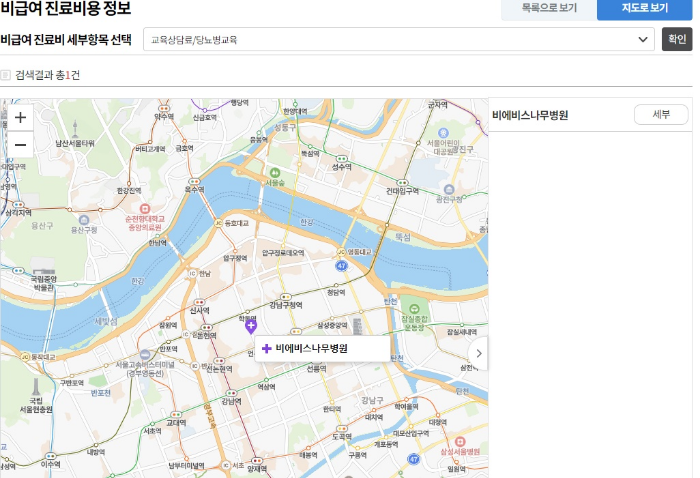This screenshot has width=700, height=478.
Task: Click the 압구정로데오역 station label
Action: click(283, 253)
